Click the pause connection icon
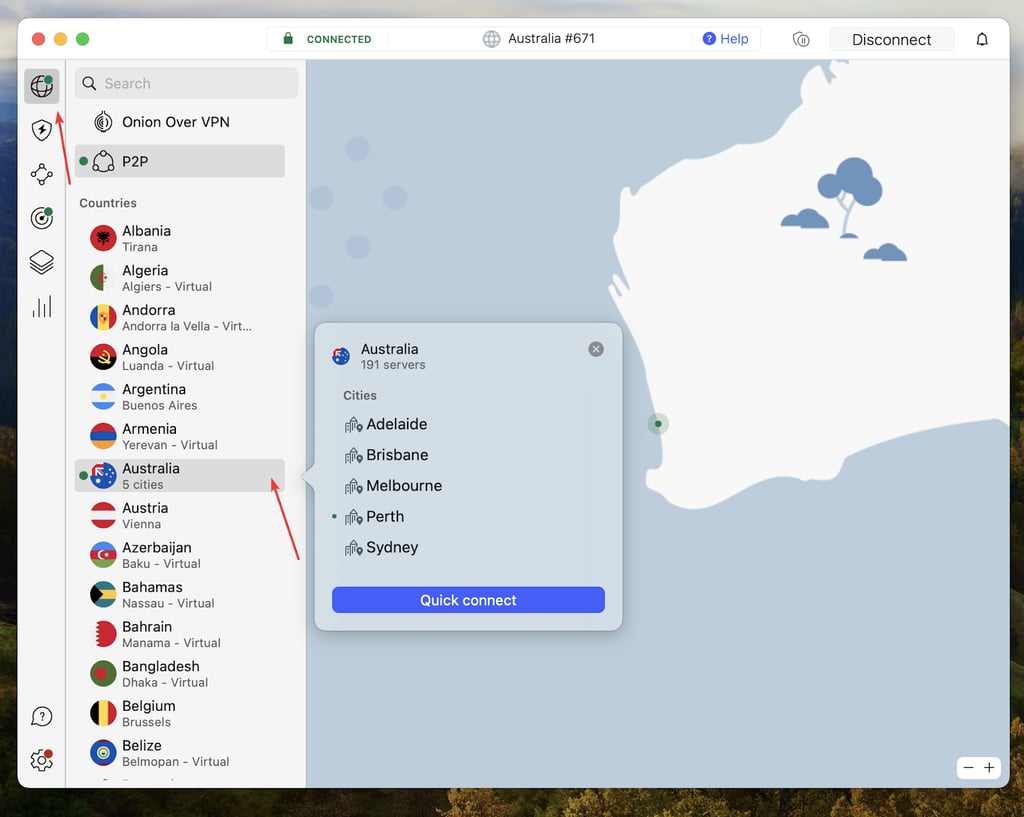Screen dimensions: 1024x817 (801, 40)
